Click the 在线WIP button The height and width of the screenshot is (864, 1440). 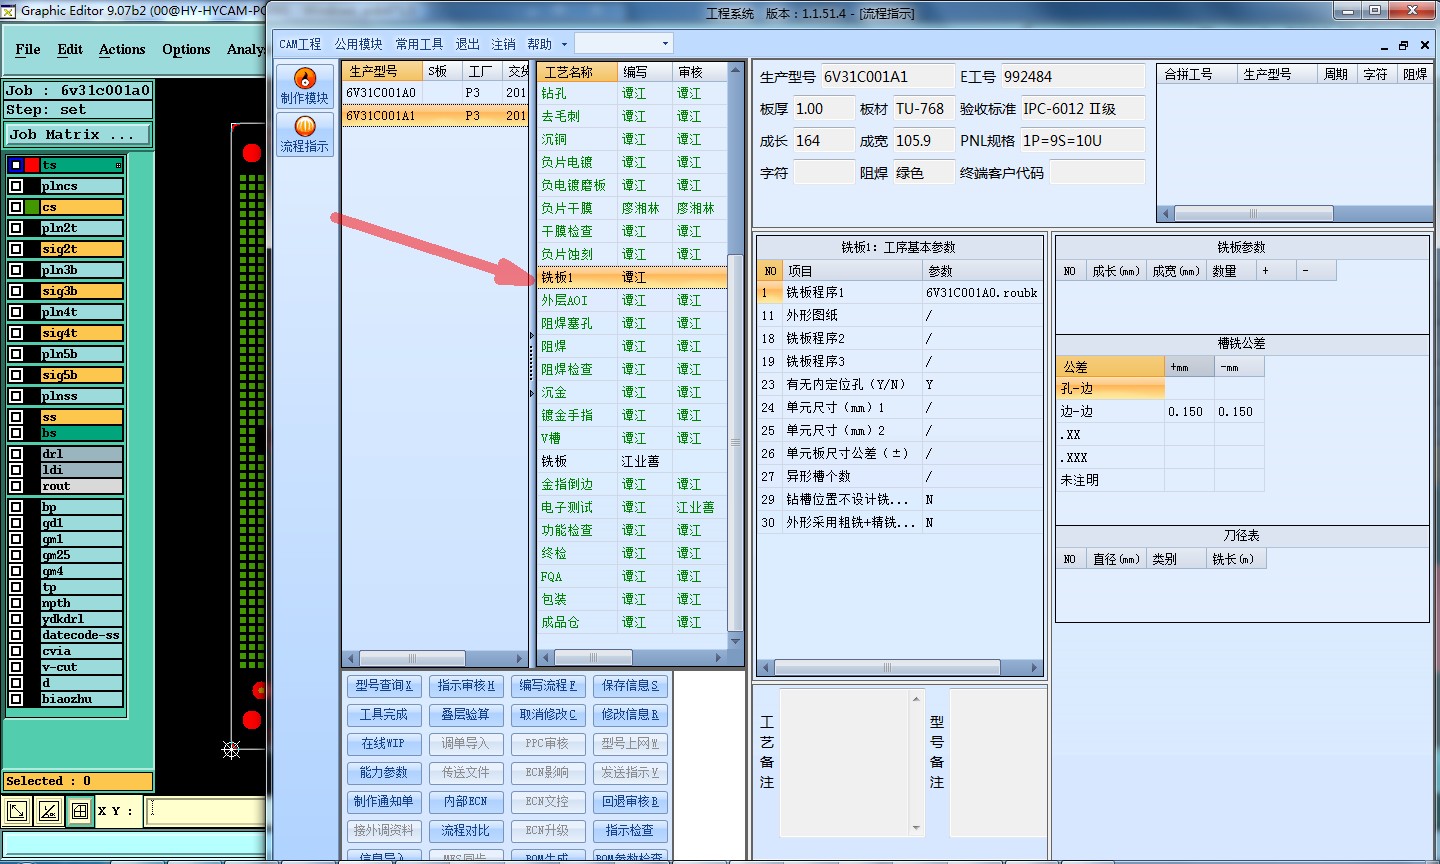coord(384,743)
